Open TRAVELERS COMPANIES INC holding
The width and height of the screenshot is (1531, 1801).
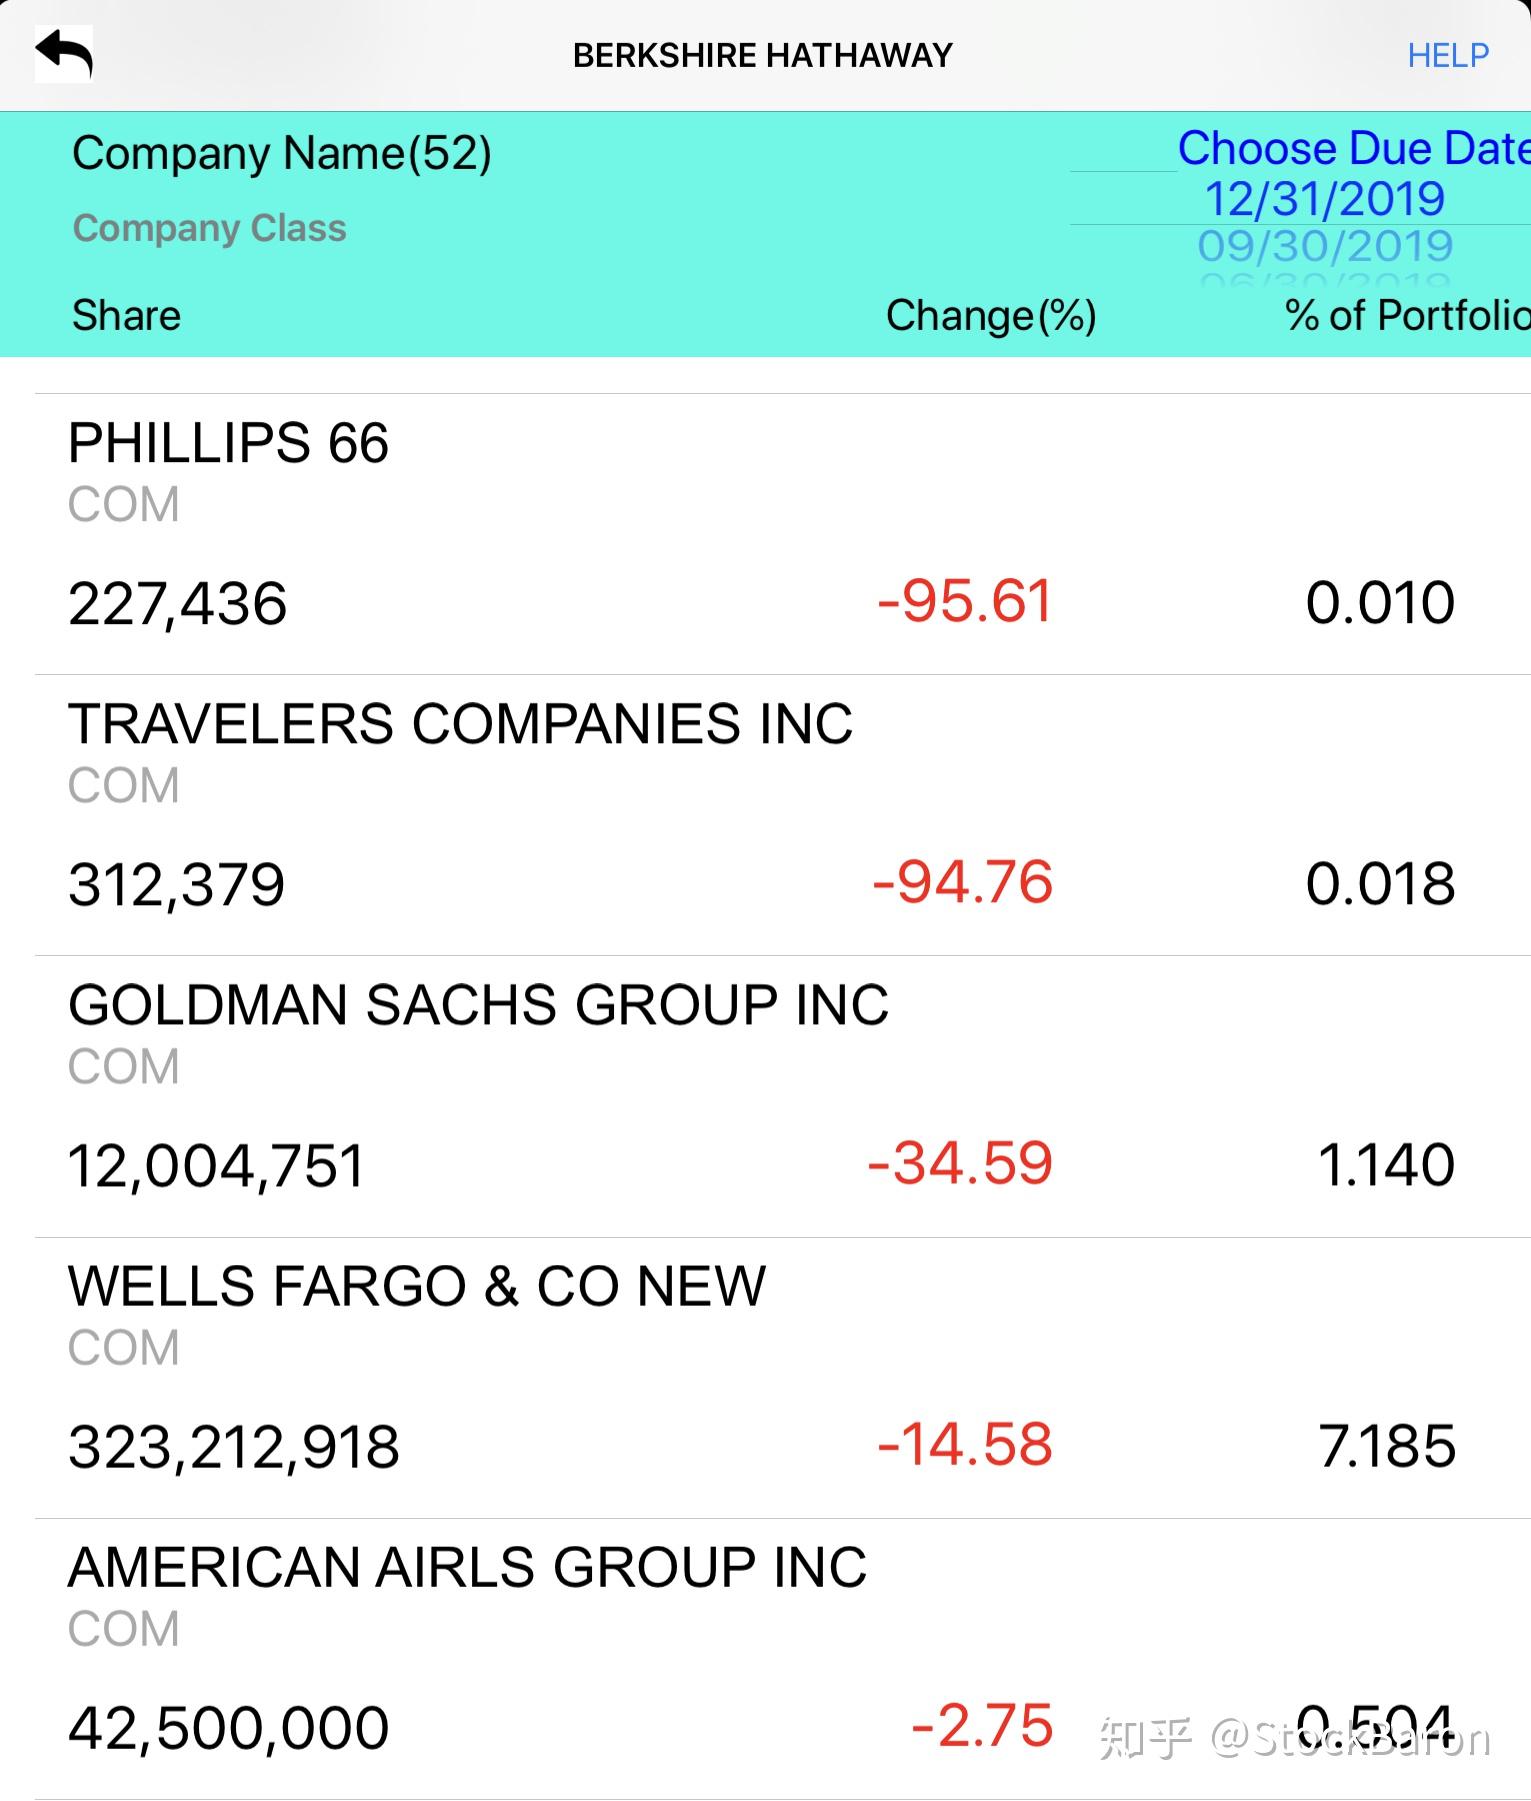[x=783, y=815]
